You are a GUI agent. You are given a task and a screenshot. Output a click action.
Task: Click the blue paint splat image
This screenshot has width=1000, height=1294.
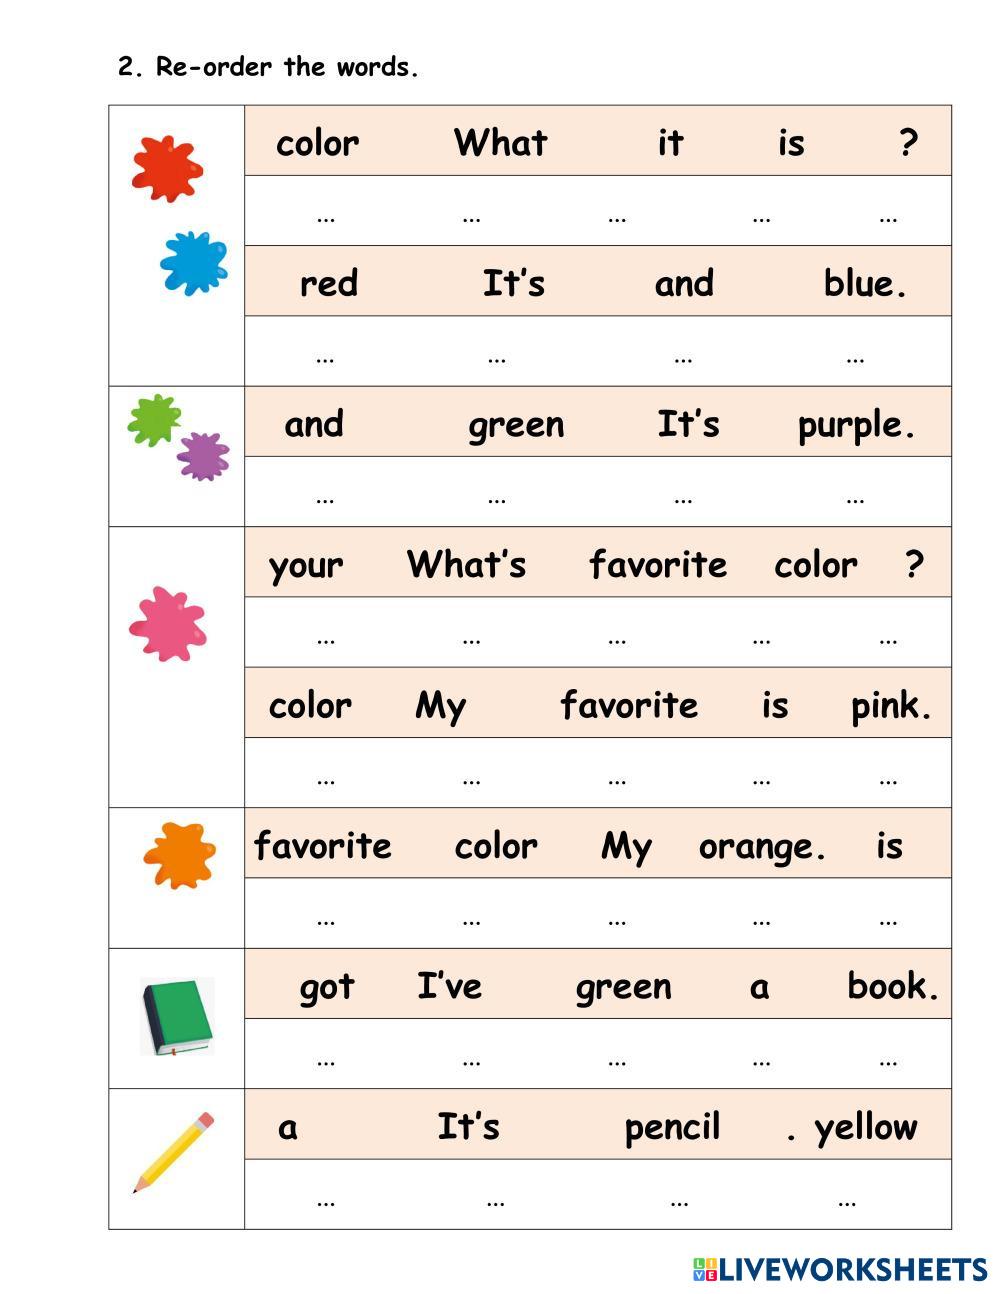click(193, 263)
